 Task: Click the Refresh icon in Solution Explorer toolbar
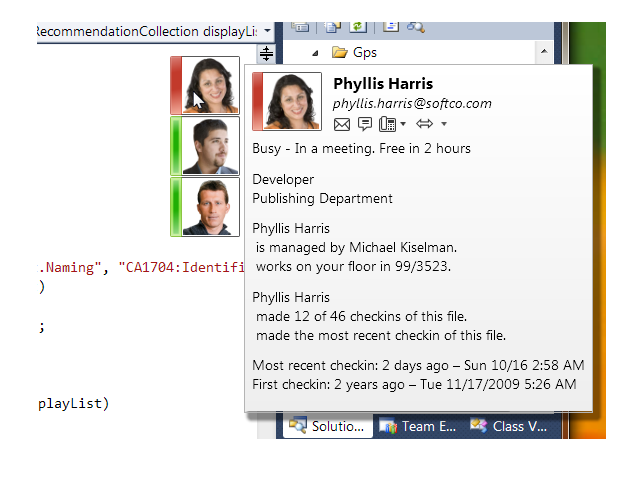click(358, 26)
